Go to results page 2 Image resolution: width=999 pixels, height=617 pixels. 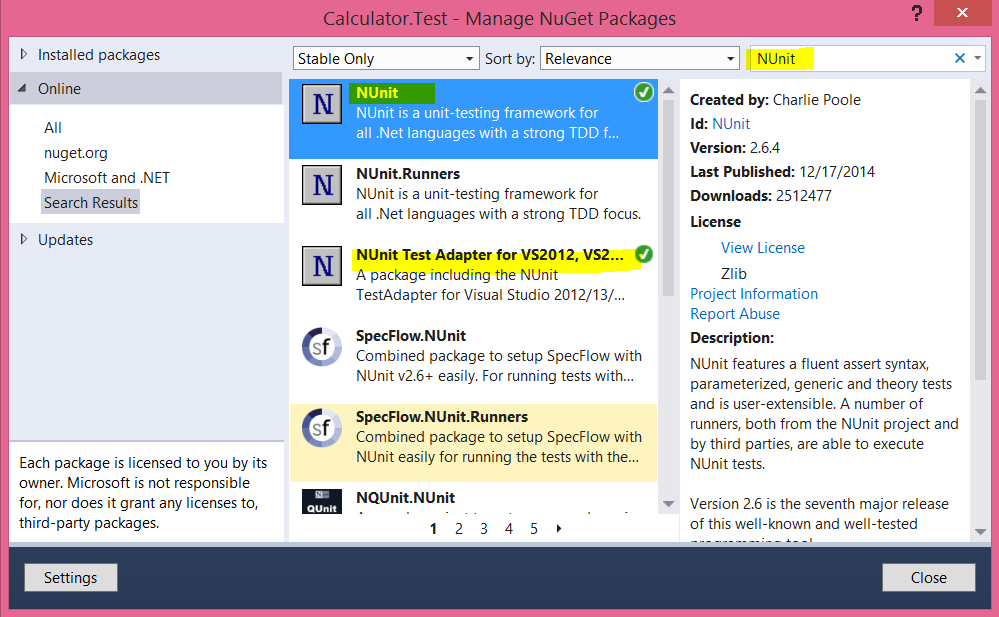point(459,528)
